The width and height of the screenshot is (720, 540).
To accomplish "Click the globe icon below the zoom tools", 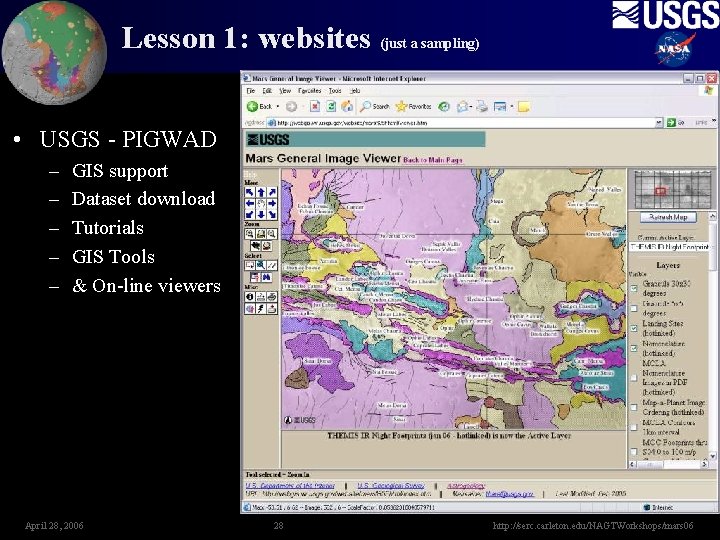I will click(x=266, y=246).
